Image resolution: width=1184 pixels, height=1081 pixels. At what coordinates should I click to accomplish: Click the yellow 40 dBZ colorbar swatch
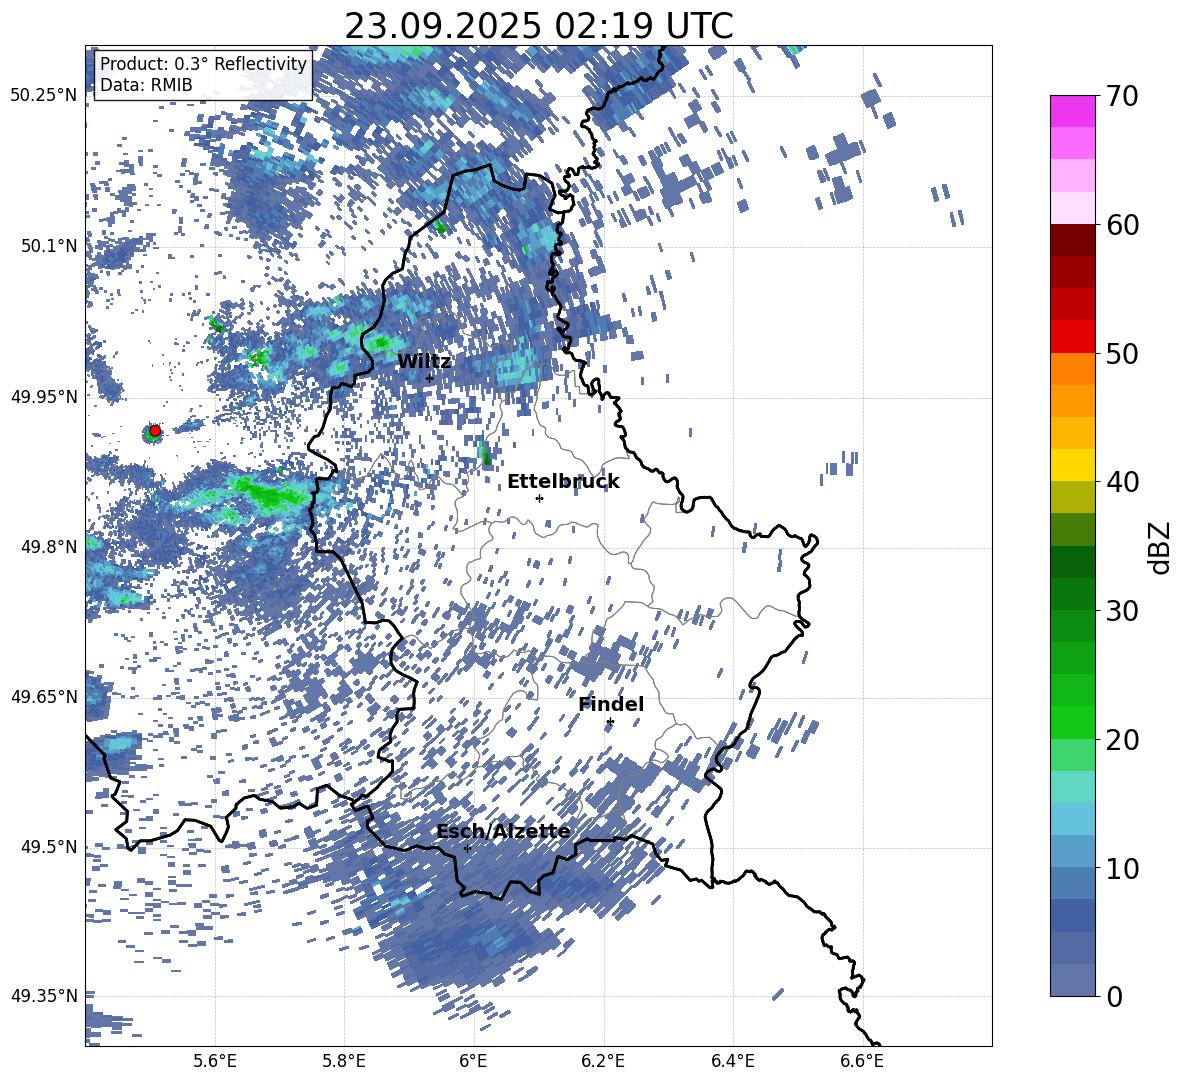[1072, 465]
